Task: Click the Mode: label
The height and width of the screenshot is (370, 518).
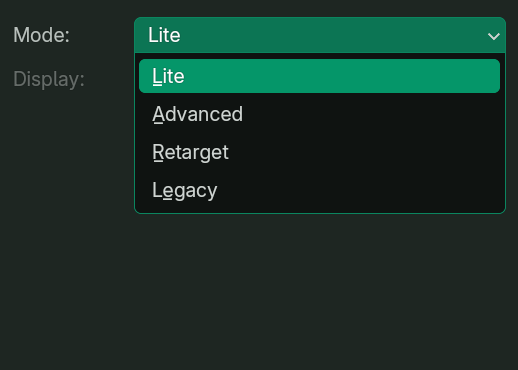Action: (41, 35)
